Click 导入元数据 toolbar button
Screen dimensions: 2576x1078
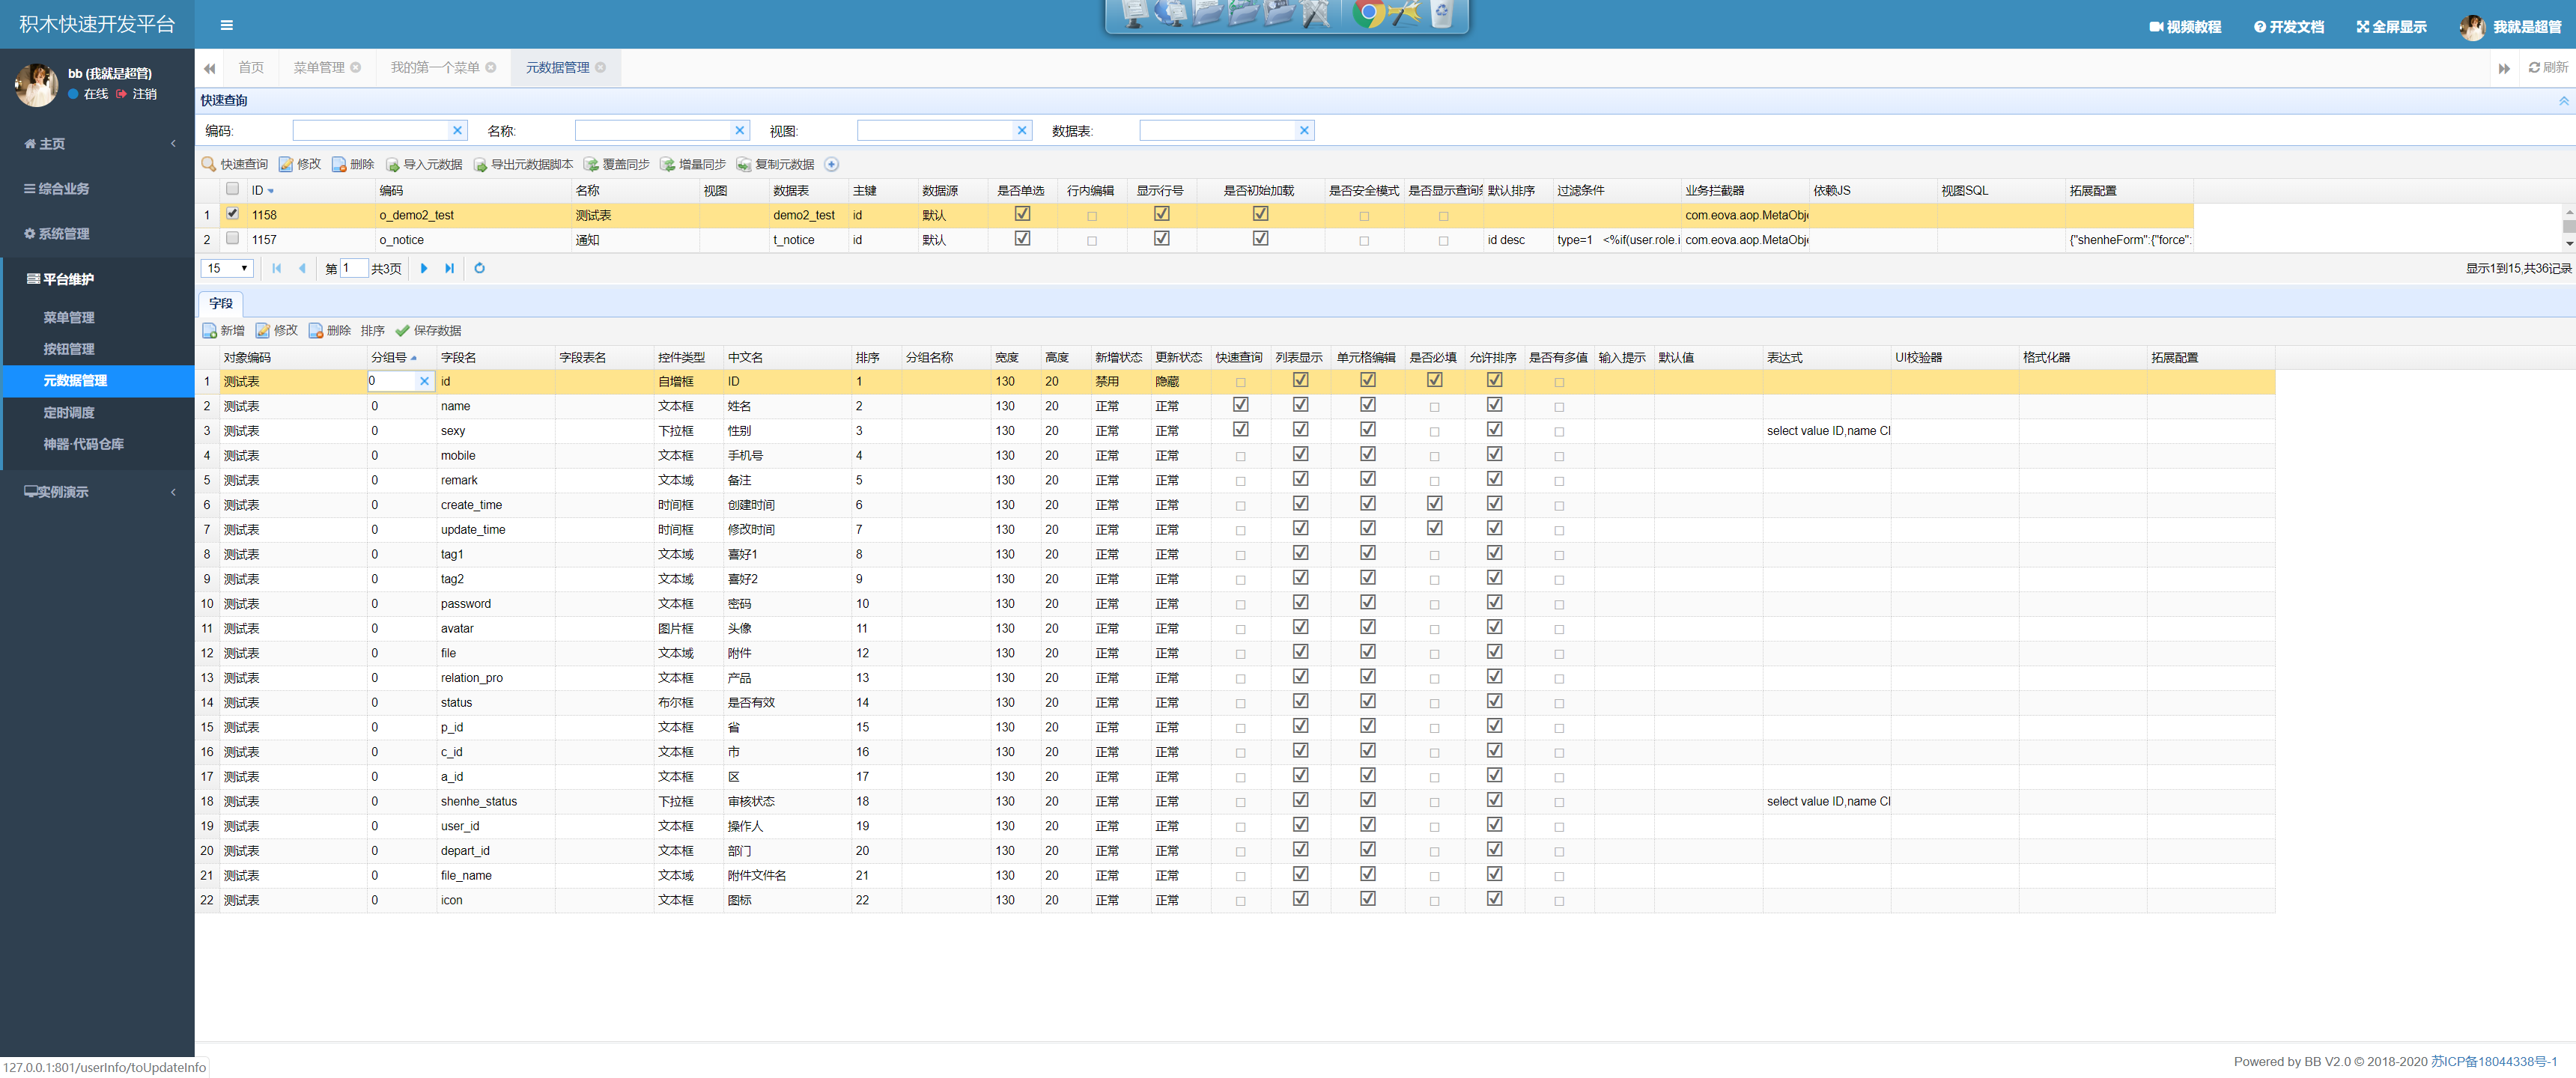[x=424, y=164]
